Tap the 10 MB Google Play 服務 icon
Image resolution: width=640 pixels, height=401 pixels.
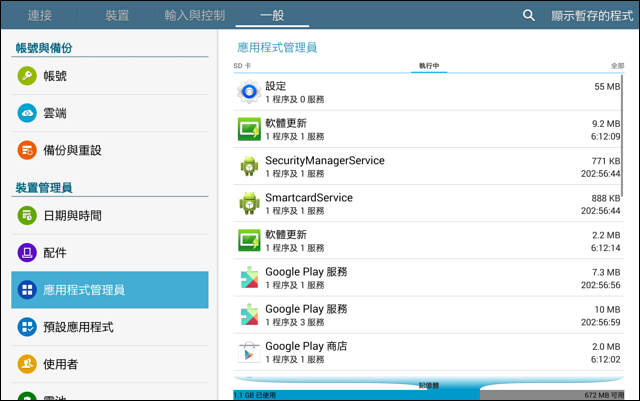tap(249, 315)
